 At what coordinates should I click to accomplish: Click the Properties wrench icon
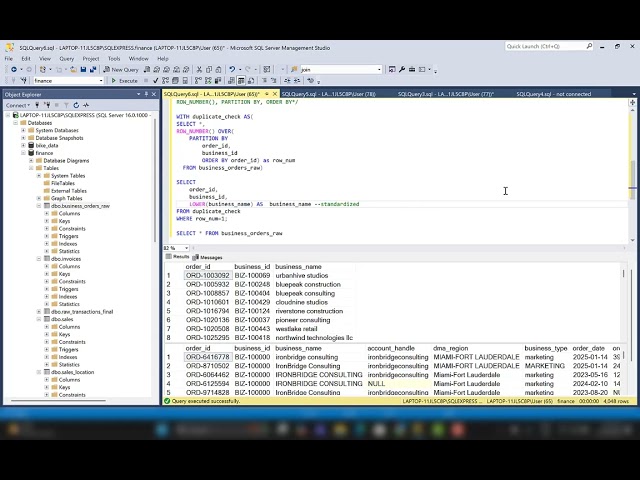[x=402, y=69]
